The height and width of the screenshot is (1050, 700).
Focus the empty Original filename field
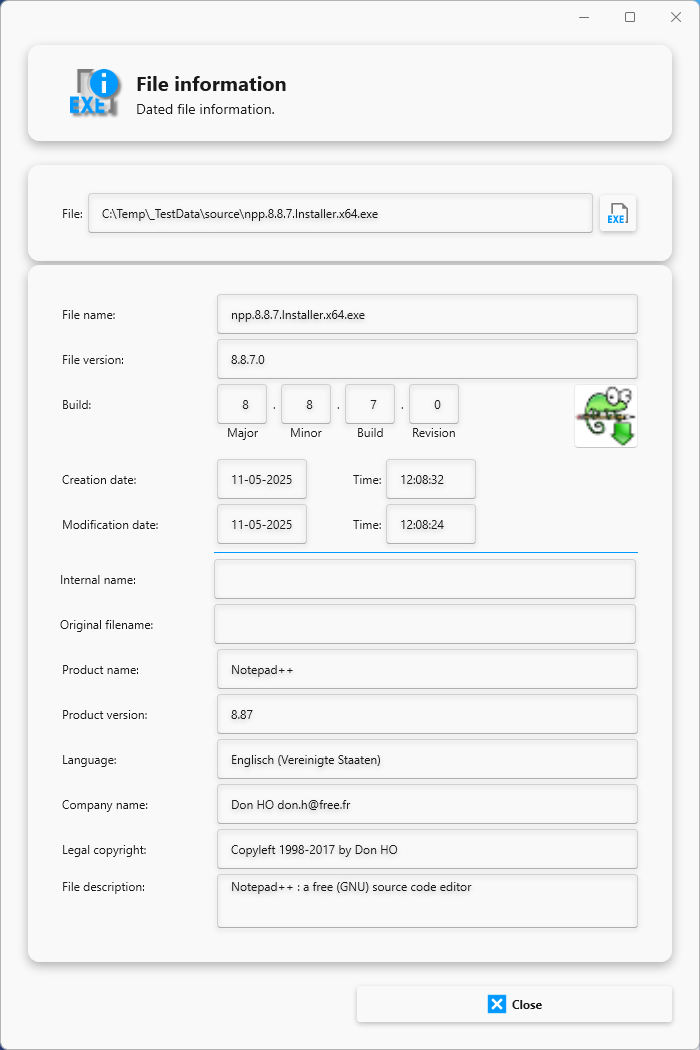[425, 624]
